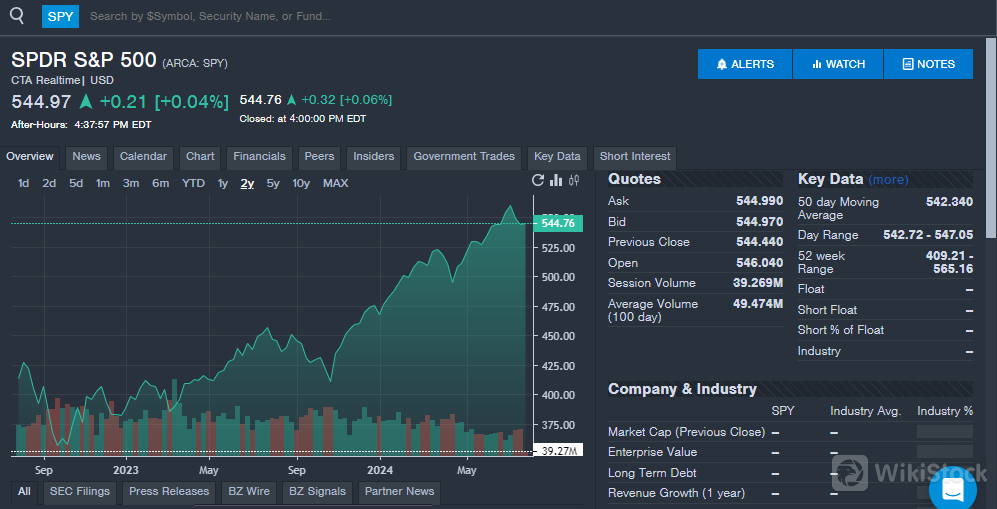997x509 pixels.
Task: Click the Key Data (more) link
Action: tap(888, 180)
